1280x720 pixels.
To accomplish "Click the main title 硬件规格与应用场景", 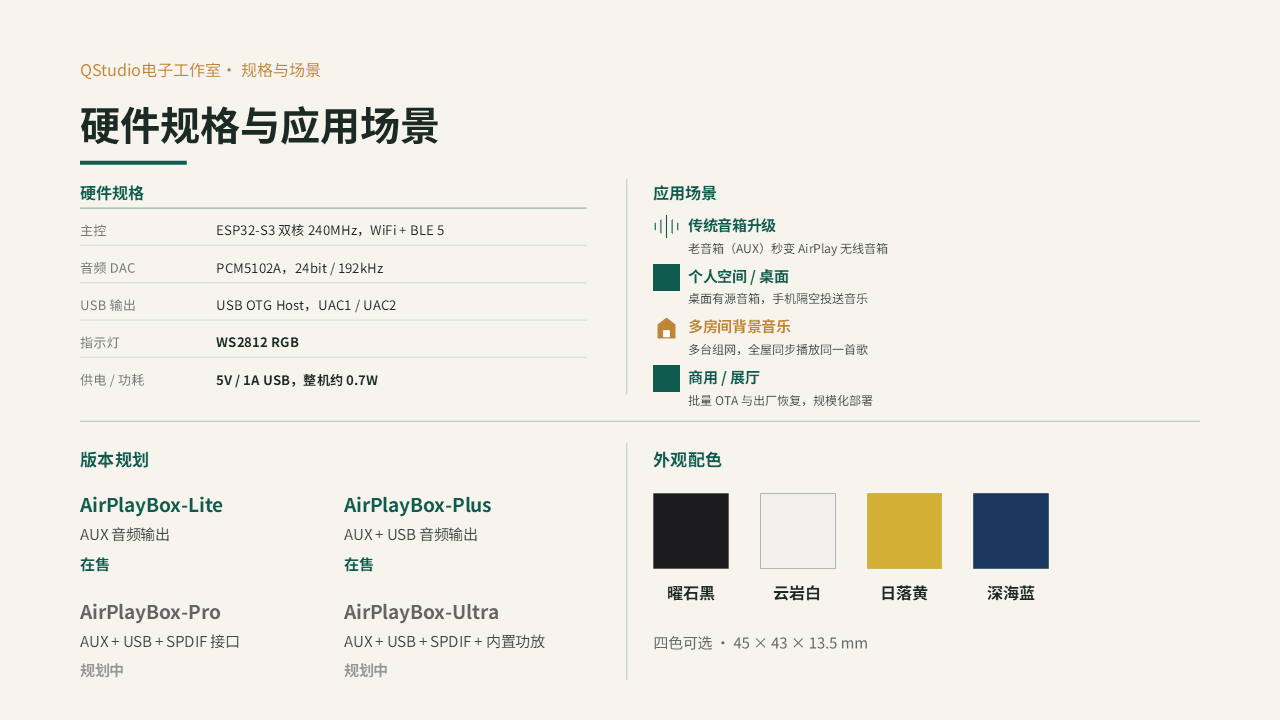I will [259, 127].
